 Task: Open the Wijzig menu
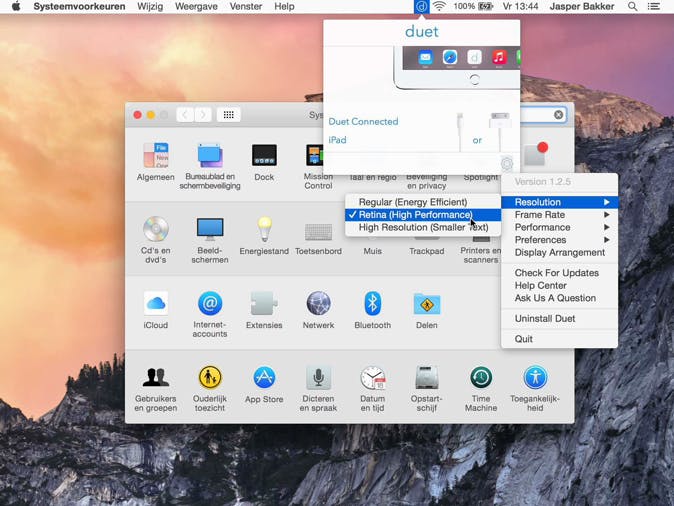pos(150,6)
